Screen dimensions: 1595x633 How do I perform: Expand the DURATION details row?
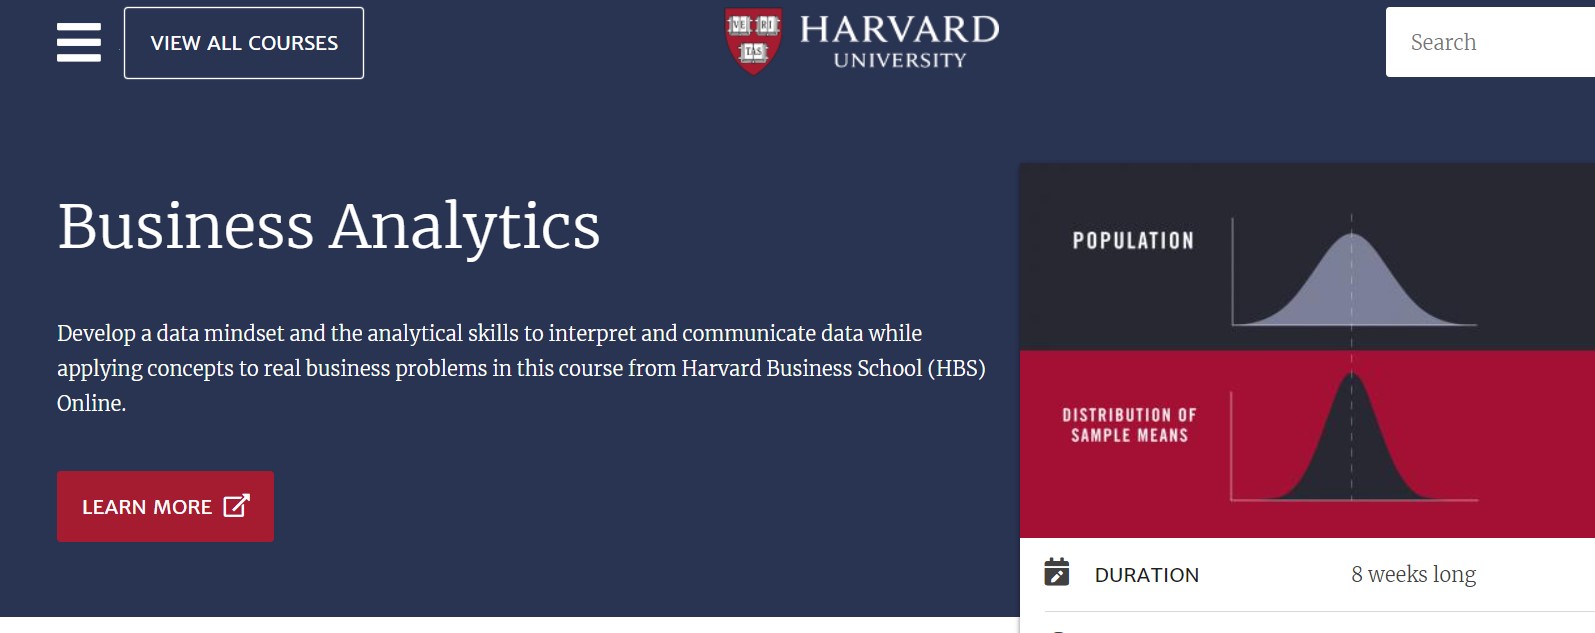pyautogui.click(x=1148, y=574)
